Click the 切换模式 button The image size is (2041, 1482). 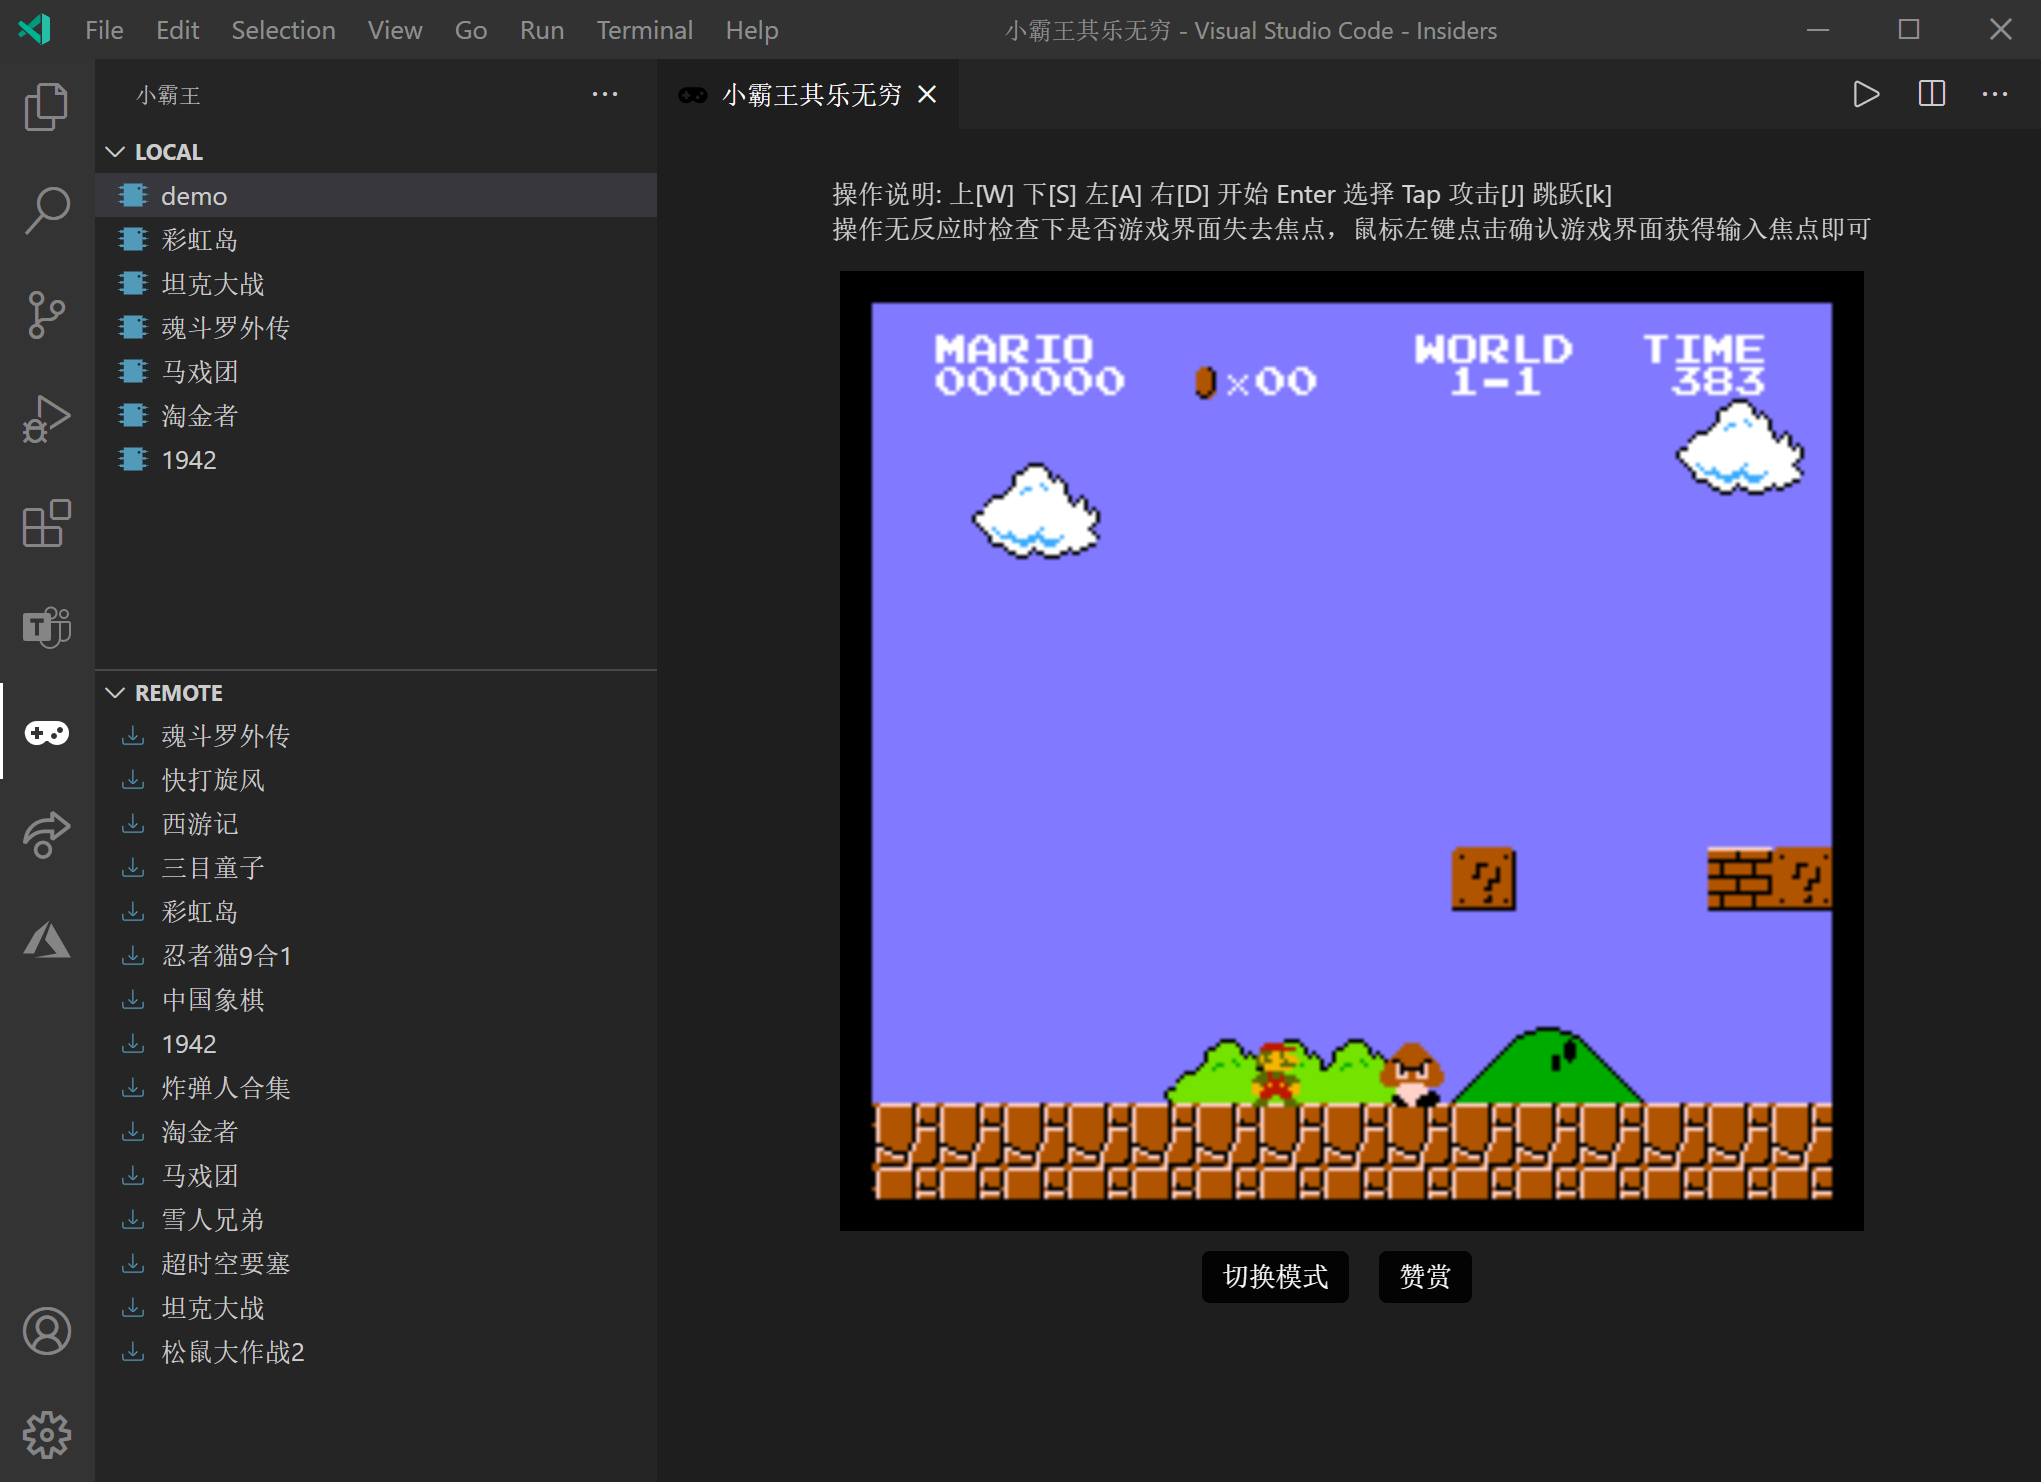click(1275, 1277)
